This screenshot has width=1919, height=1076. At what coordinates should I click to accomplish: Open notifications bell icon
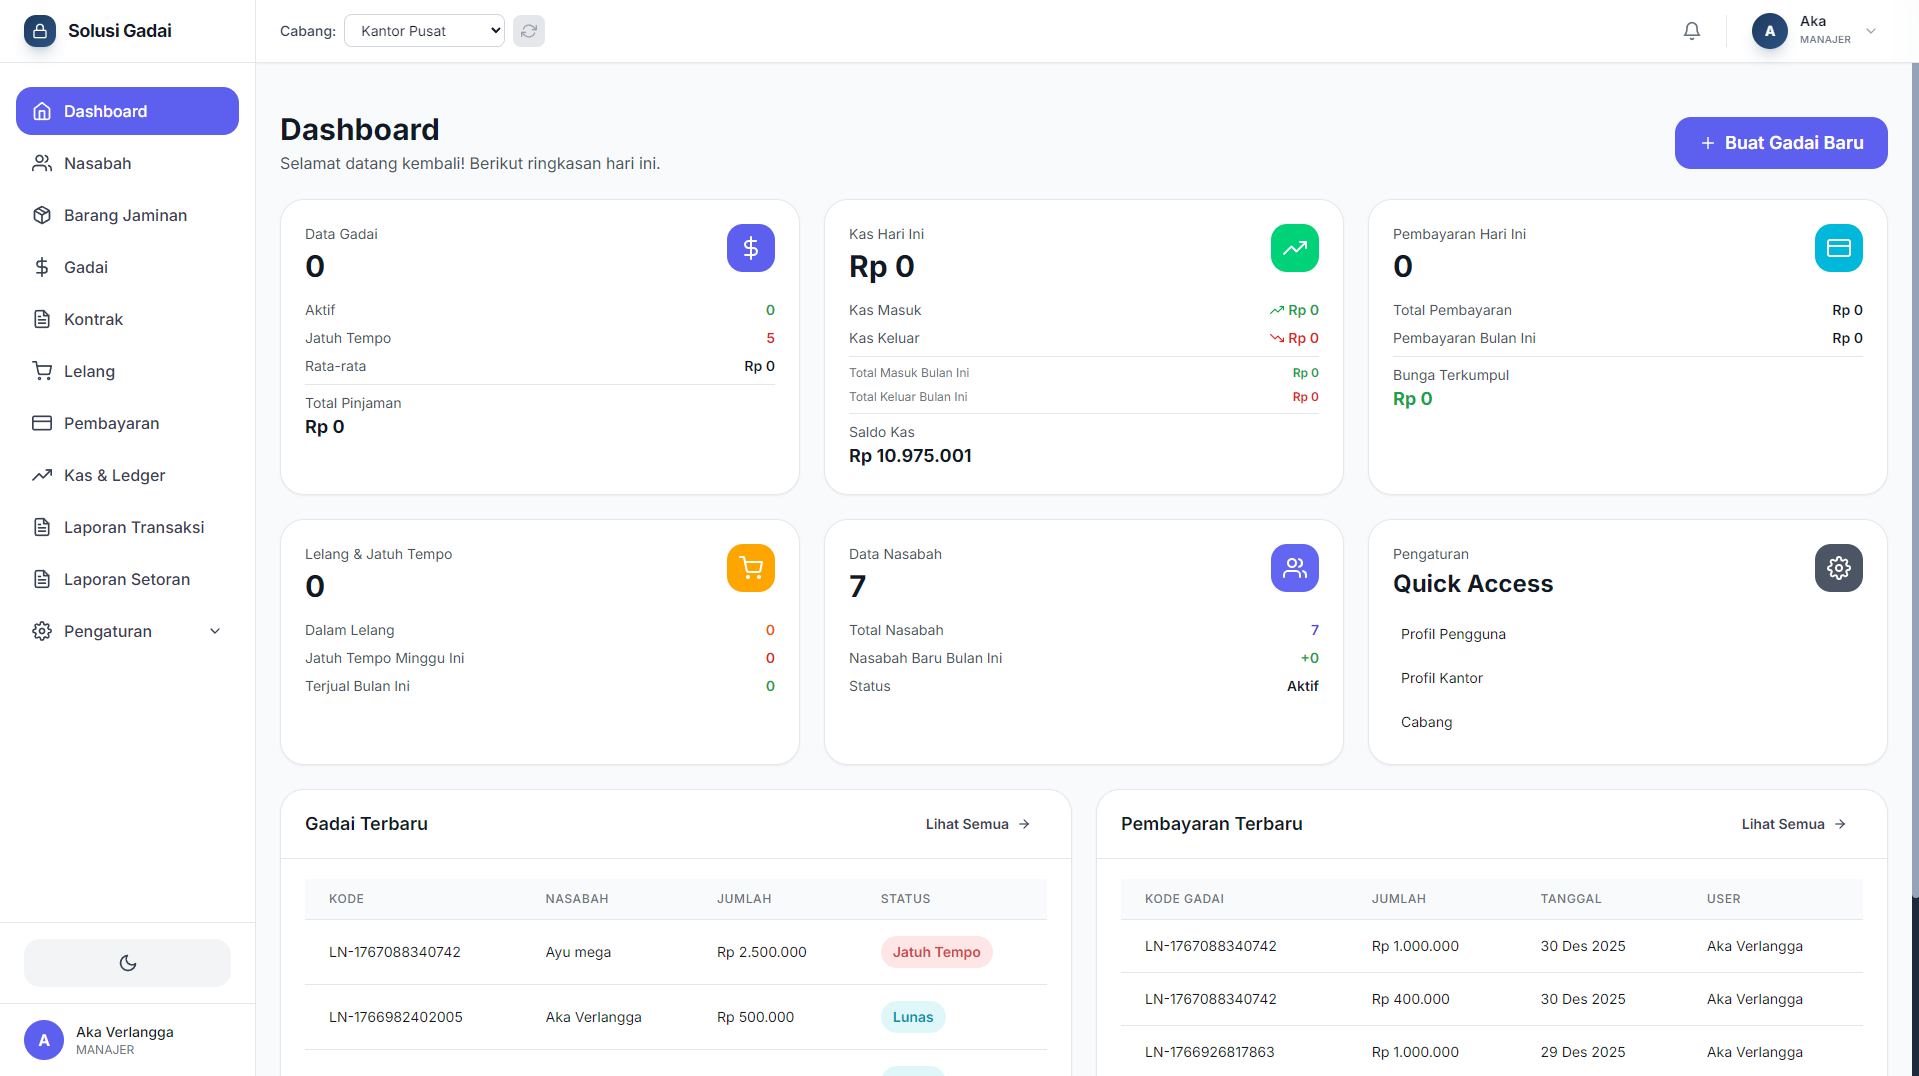(1692, 31)
